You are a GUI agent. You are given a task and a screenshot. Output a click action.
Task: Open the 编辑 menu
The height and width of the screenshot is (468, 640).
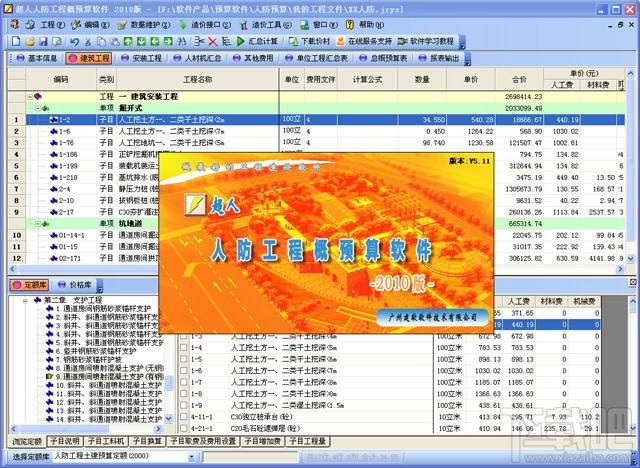click(91, 25)
